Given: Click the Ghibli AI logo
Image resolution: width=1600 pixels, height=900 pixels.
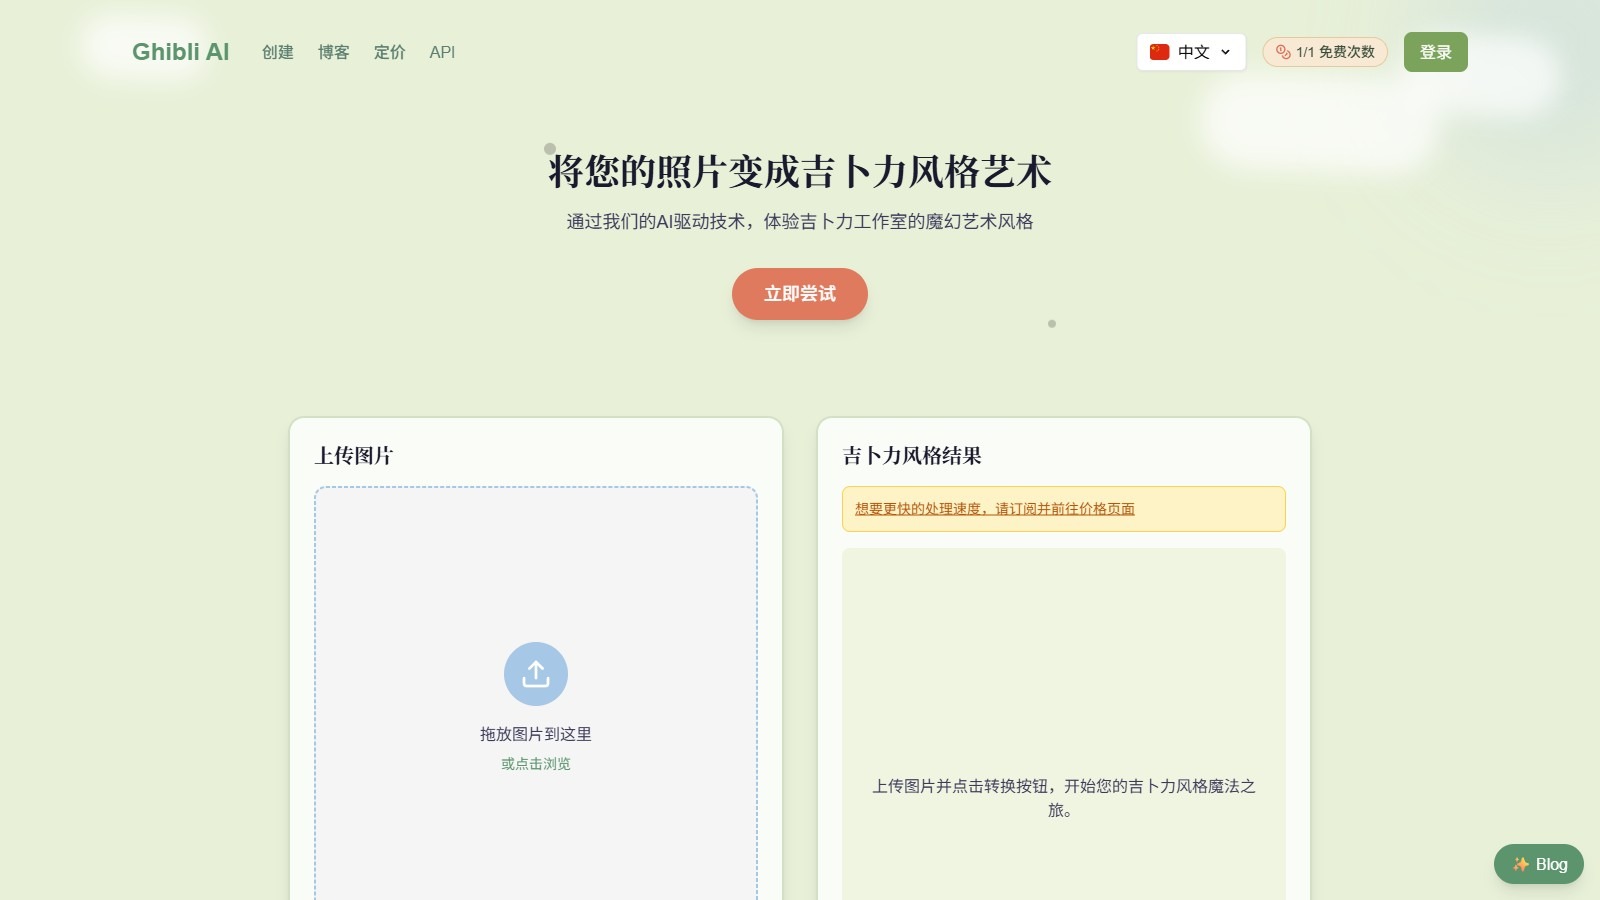Looking at the screenshot, I should pyautogui.click(x=181, y=52).
